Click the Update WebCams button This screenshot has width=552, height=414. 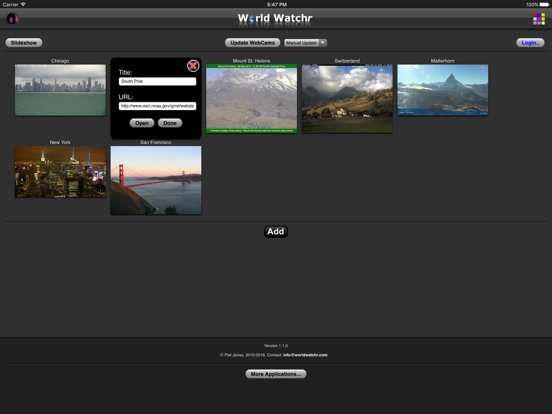[x=252, y=43]
